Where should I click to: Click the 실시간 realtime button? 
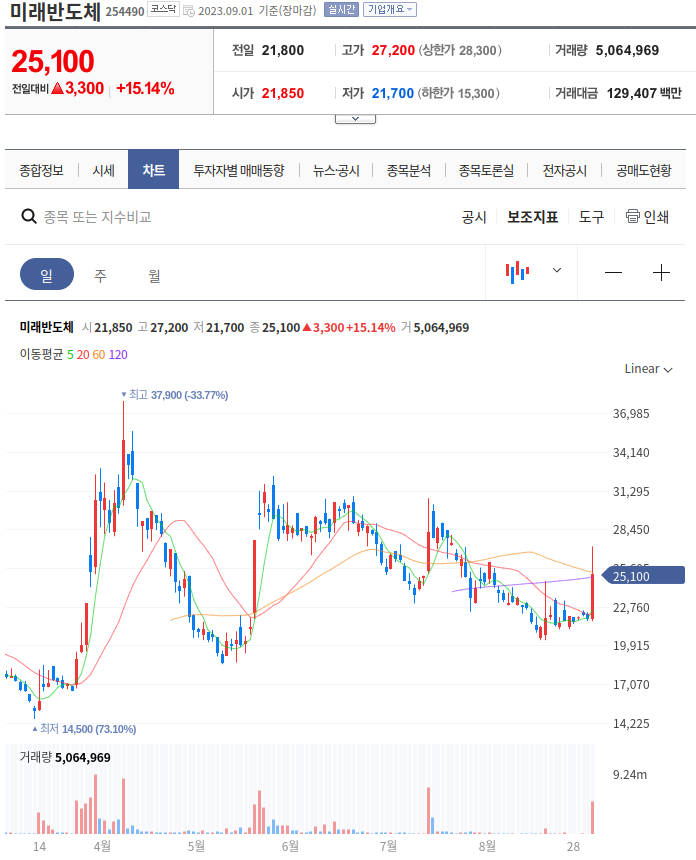point(341,9)
